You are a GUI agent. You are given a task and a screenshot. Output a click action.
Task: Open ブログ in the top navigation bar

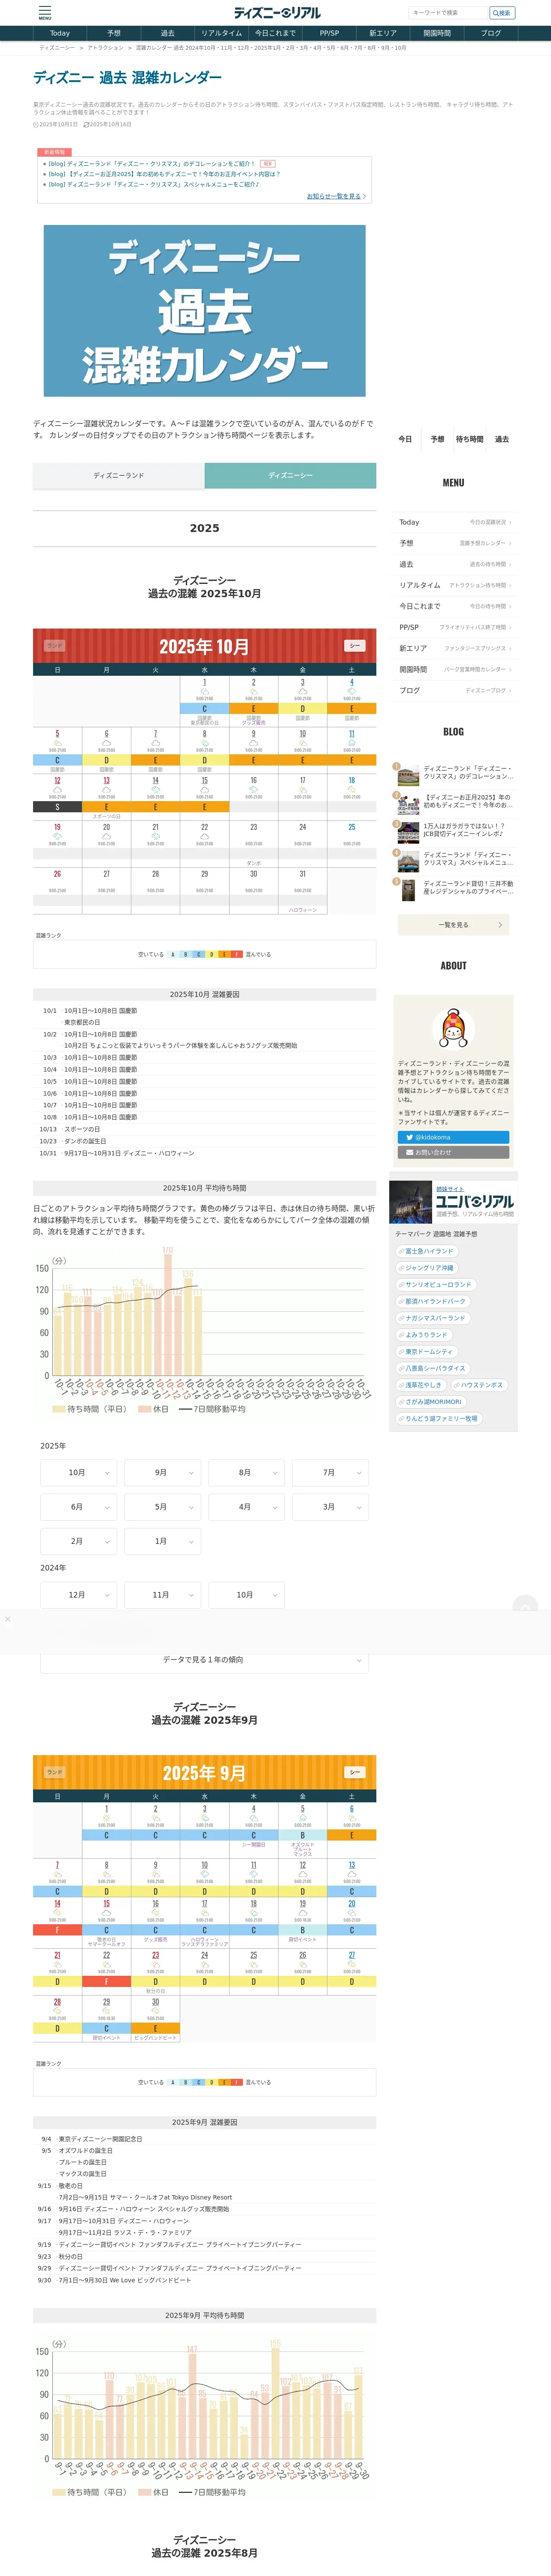tap(491, 33)
